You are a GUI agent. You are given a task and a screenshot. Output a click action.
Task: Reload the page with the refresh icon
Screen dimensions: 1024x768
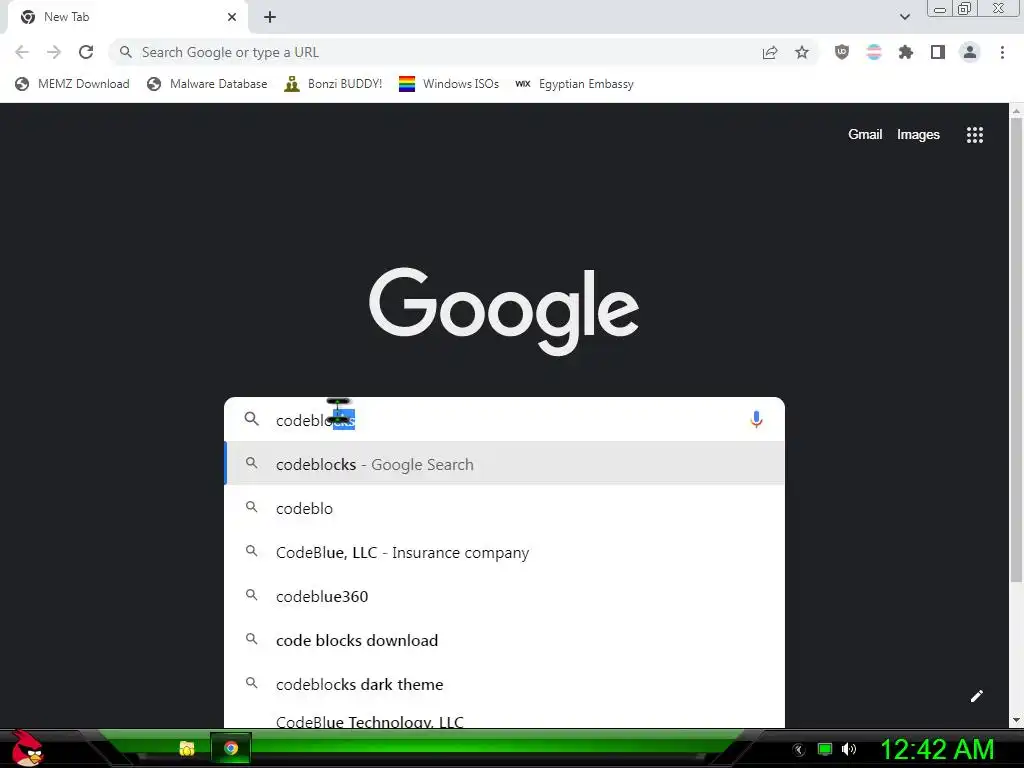pyautogui.click(x=86, y=52)
